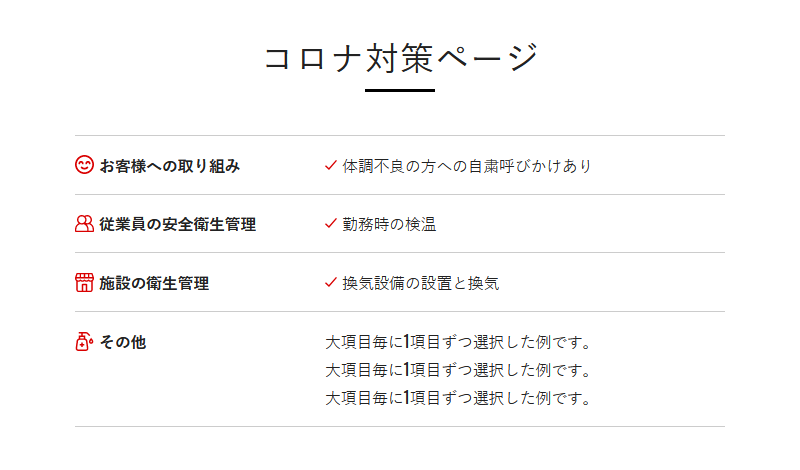Click the text 勤務時の検温

coord(389,225)
